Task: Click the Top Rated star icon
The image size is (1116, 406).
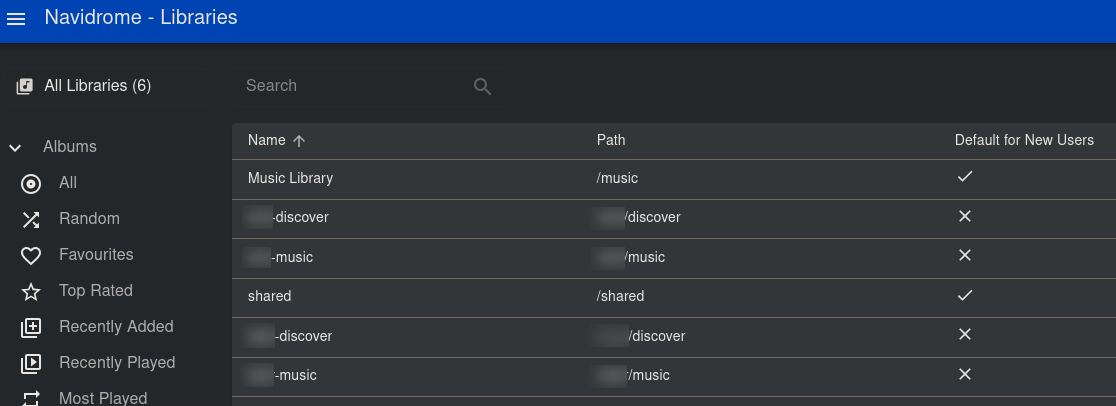Action: coord(31,291)
